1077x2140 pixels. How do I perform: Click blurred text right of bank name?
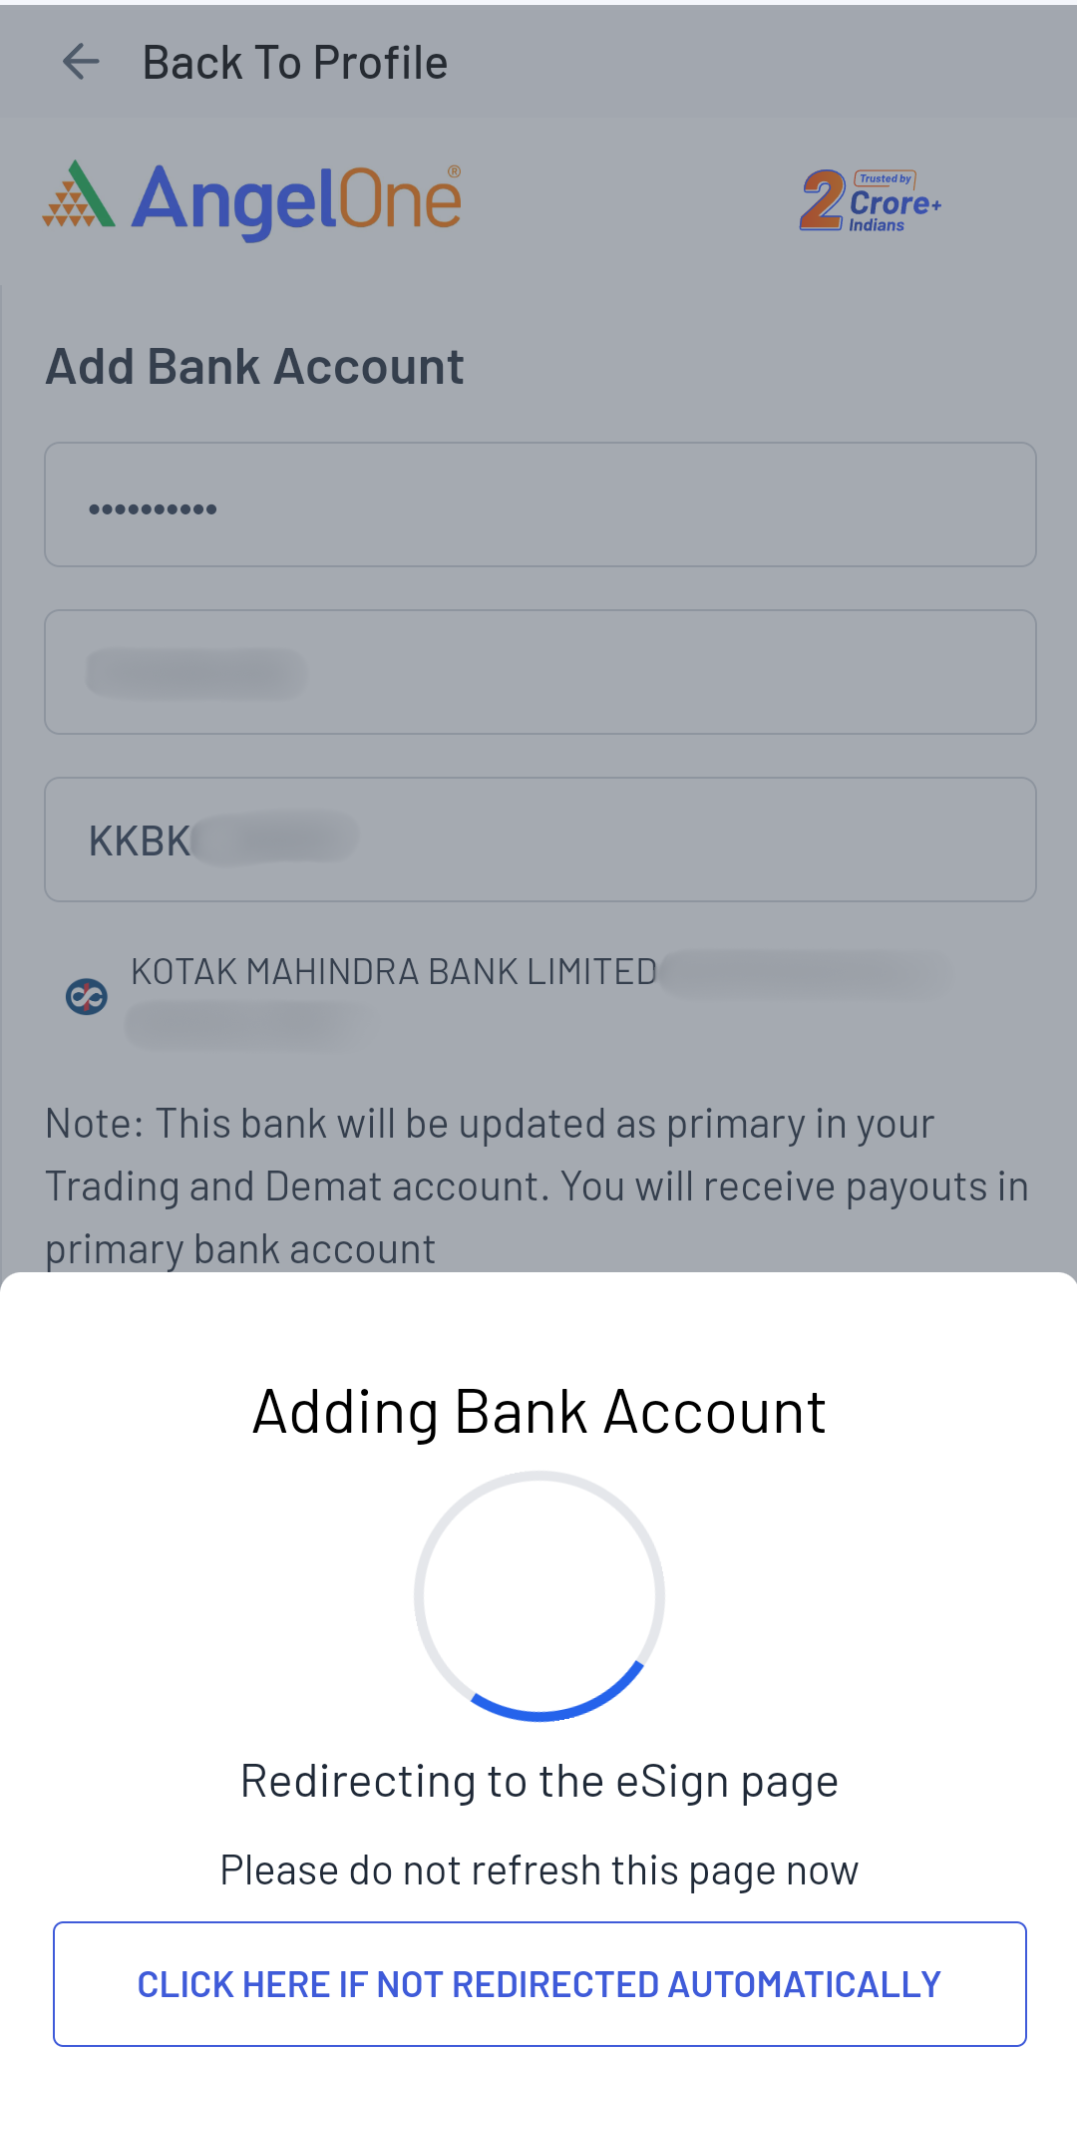tap(805, 974)
